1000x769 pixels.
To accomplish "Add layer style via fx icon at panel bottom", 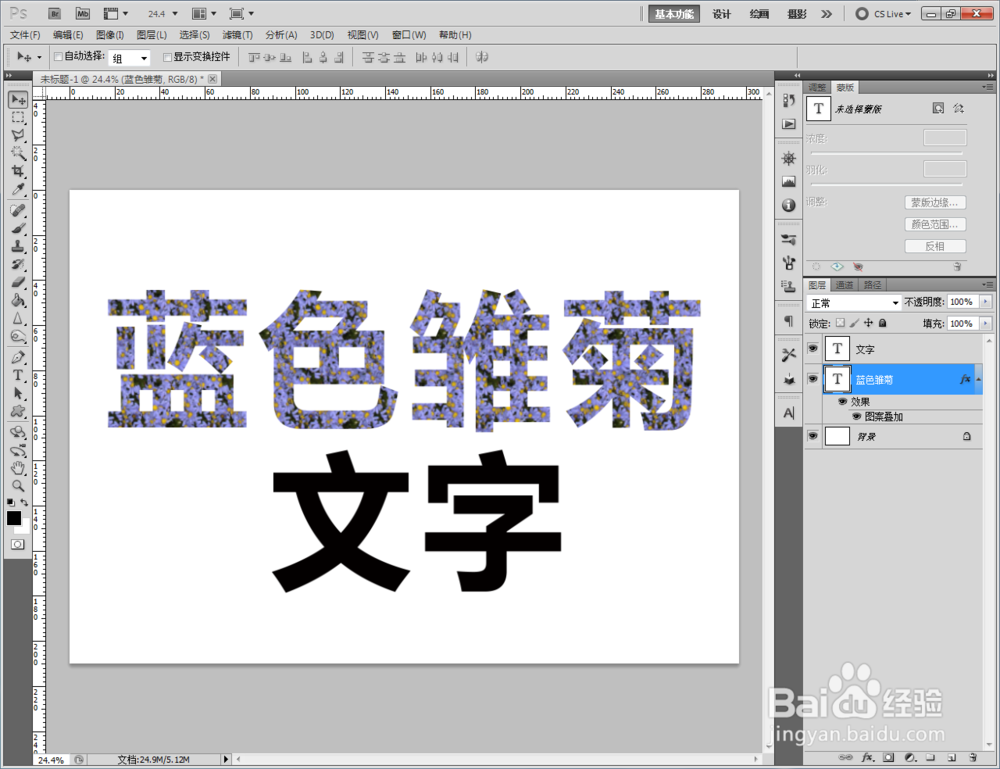I will (x=867, y=758).
